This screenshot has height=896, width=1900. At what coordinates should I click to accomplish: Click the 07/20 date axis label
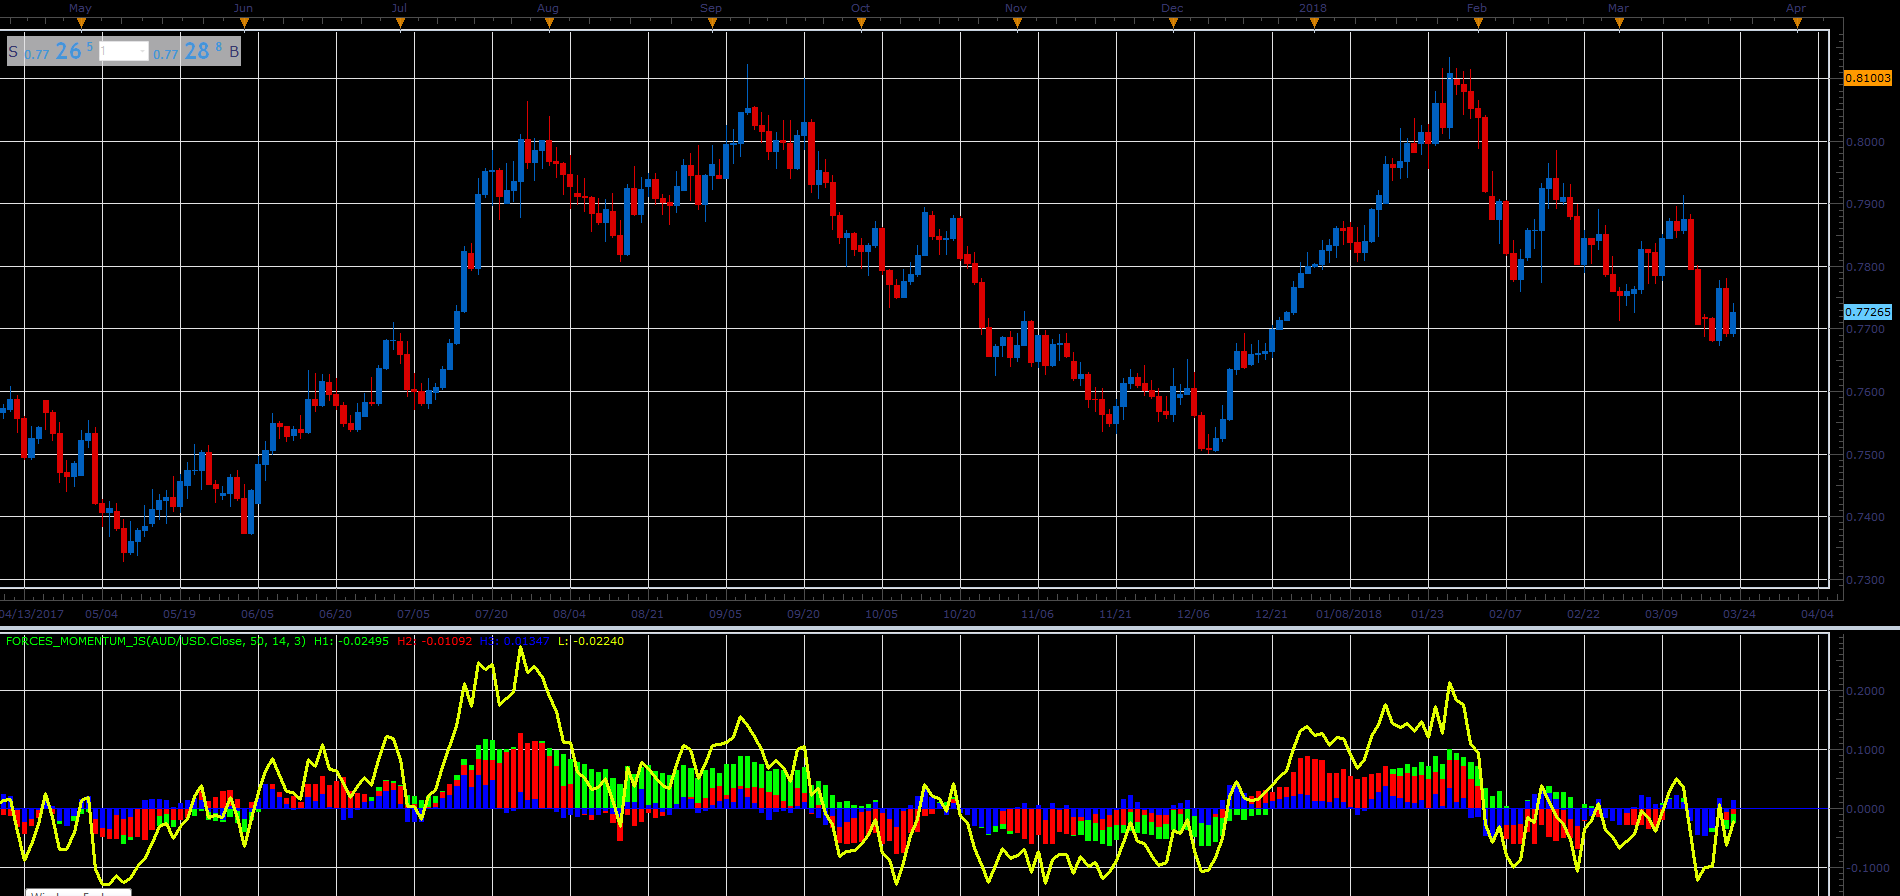491,614
